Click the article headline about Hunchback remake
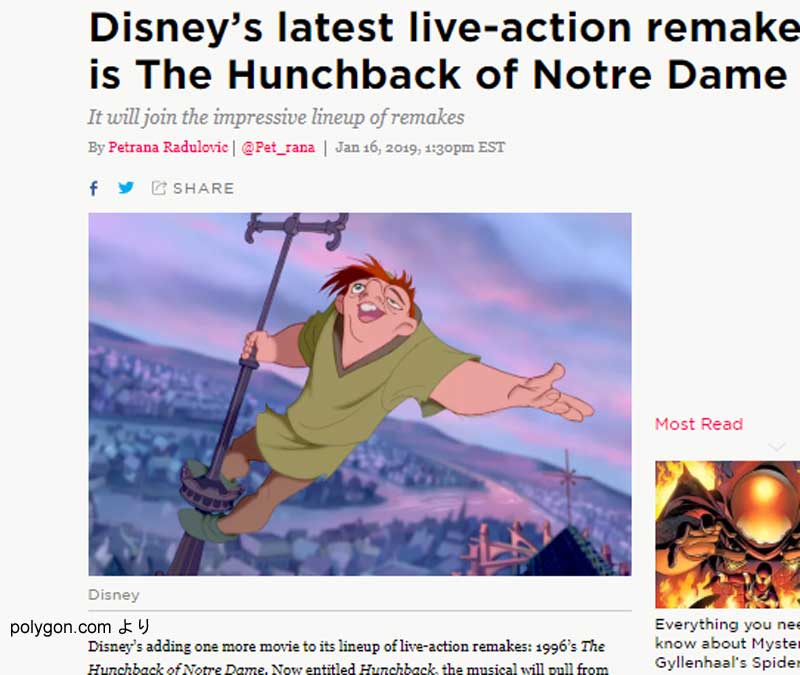Viewport: 800px width, 675px height. 444,50
